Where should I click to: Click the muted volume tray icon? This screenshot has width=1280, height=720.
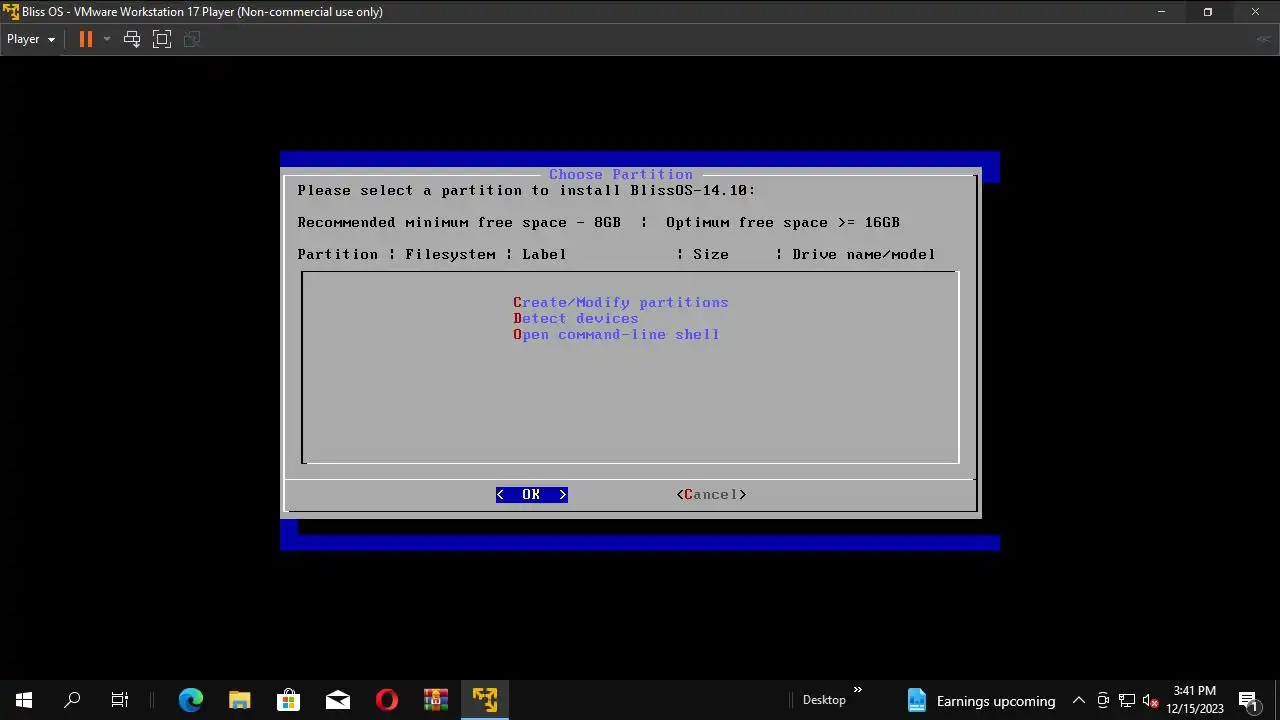pos(1151,700)
